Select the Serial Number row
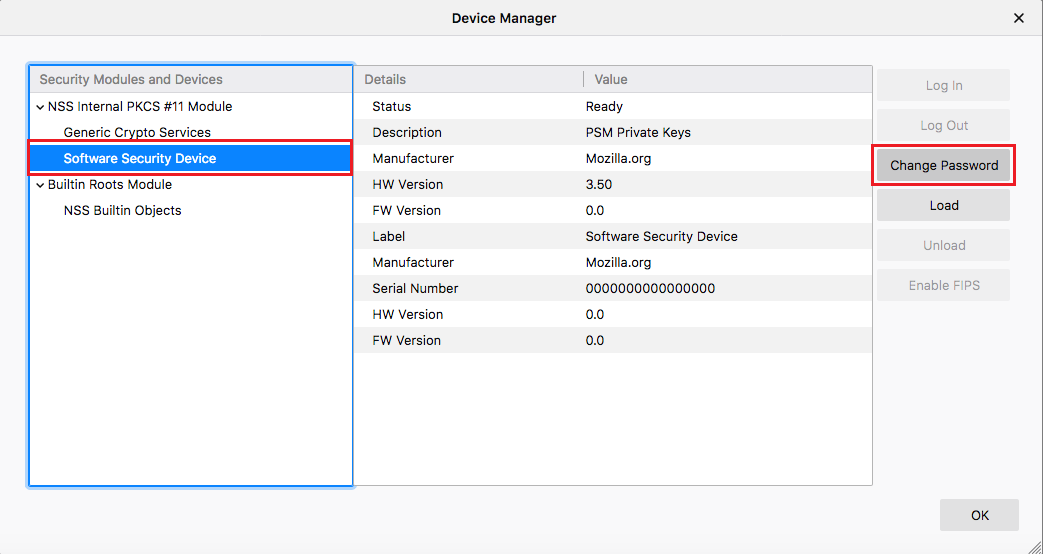Viewport: 1043px width, 554px height. (x=612, y=289)
